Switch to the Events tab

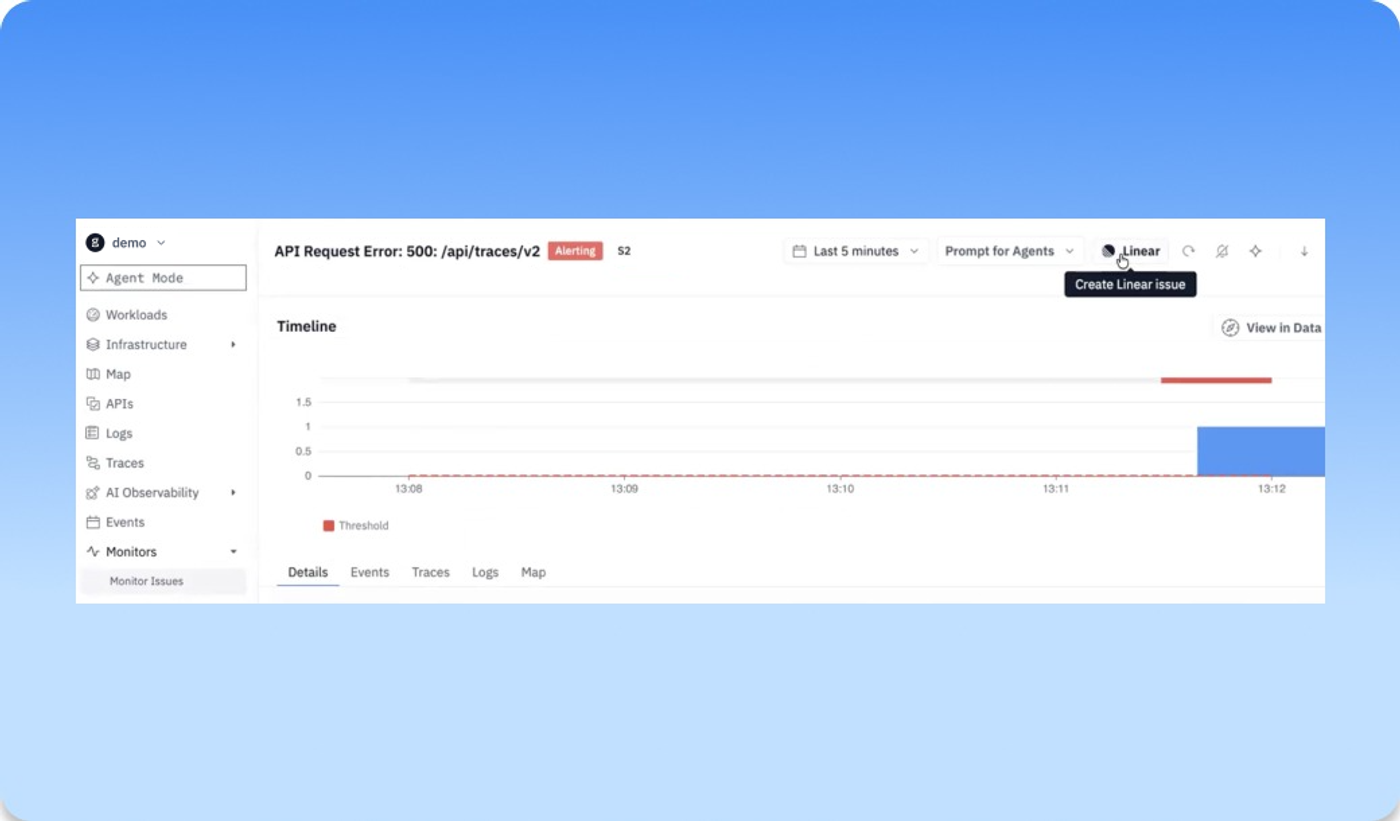click(x=370, y=572)
